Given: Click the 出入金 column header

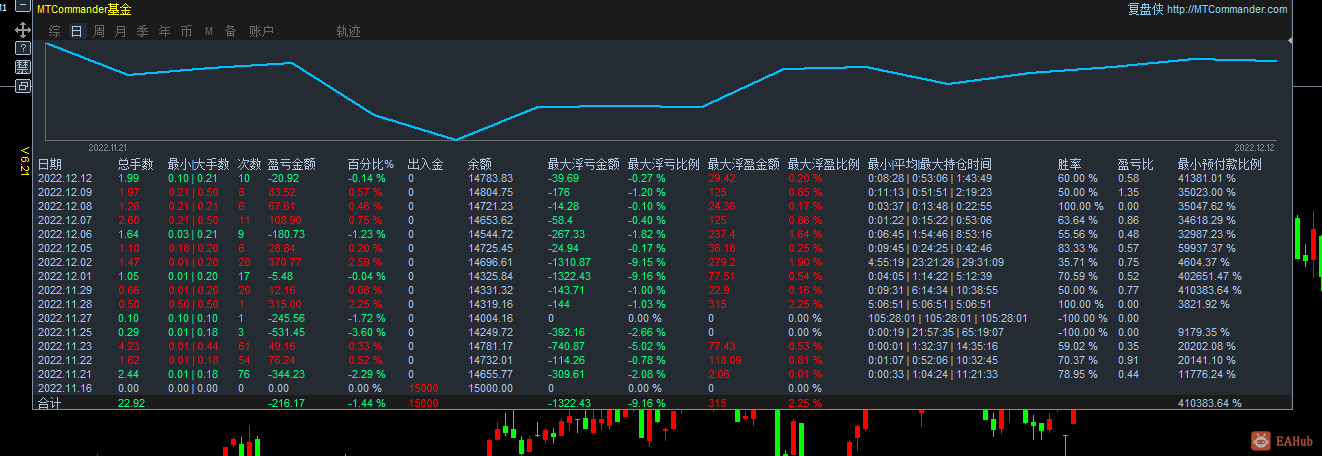Looking at the screenshot, I should 425,164.
